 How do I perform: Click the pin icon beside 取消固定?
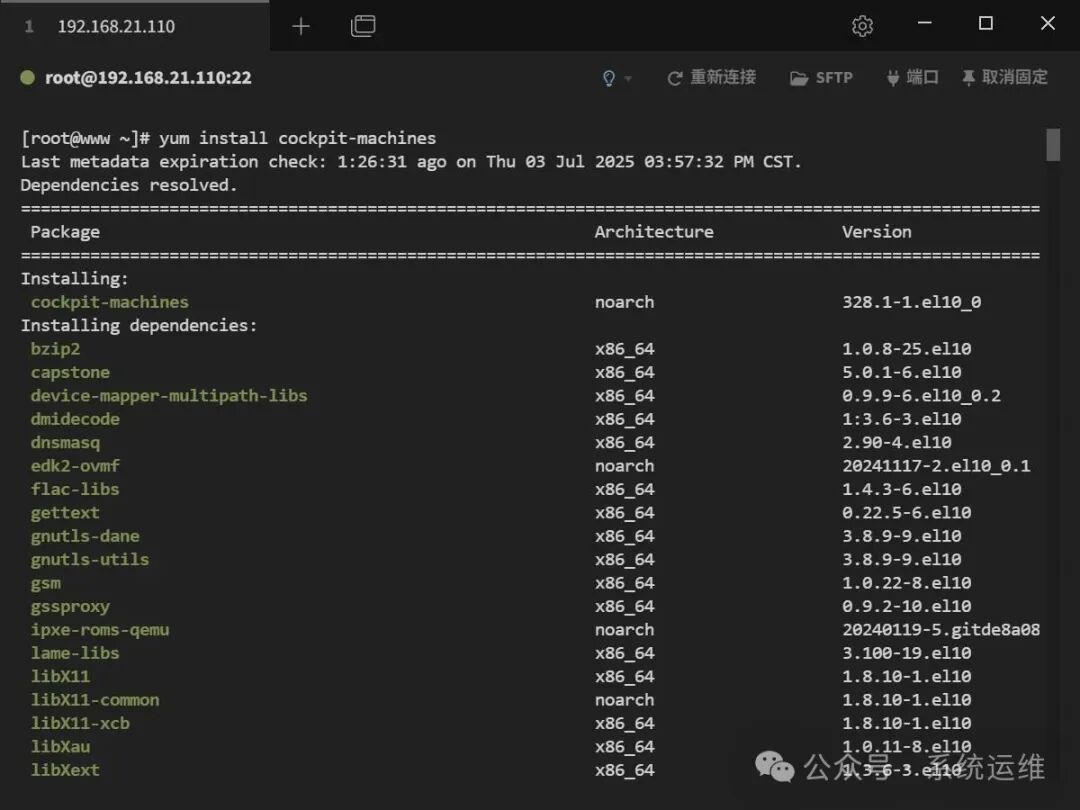[x=968, y=77]
